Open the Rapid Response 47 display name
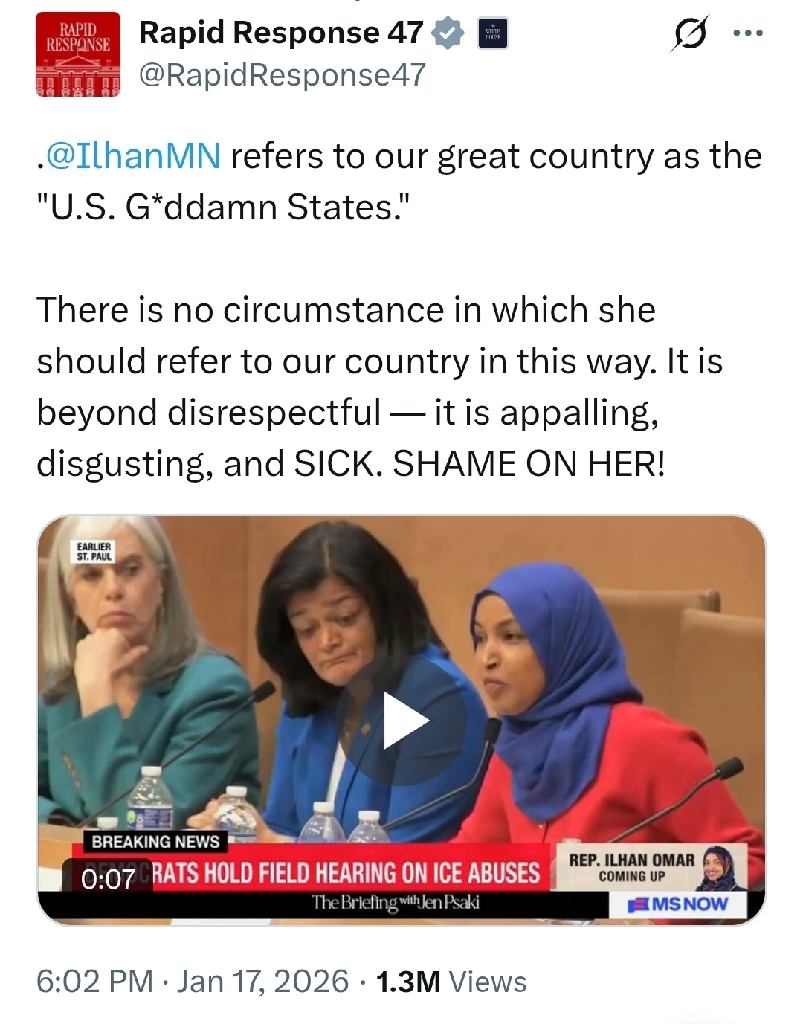 pos(281,33)
